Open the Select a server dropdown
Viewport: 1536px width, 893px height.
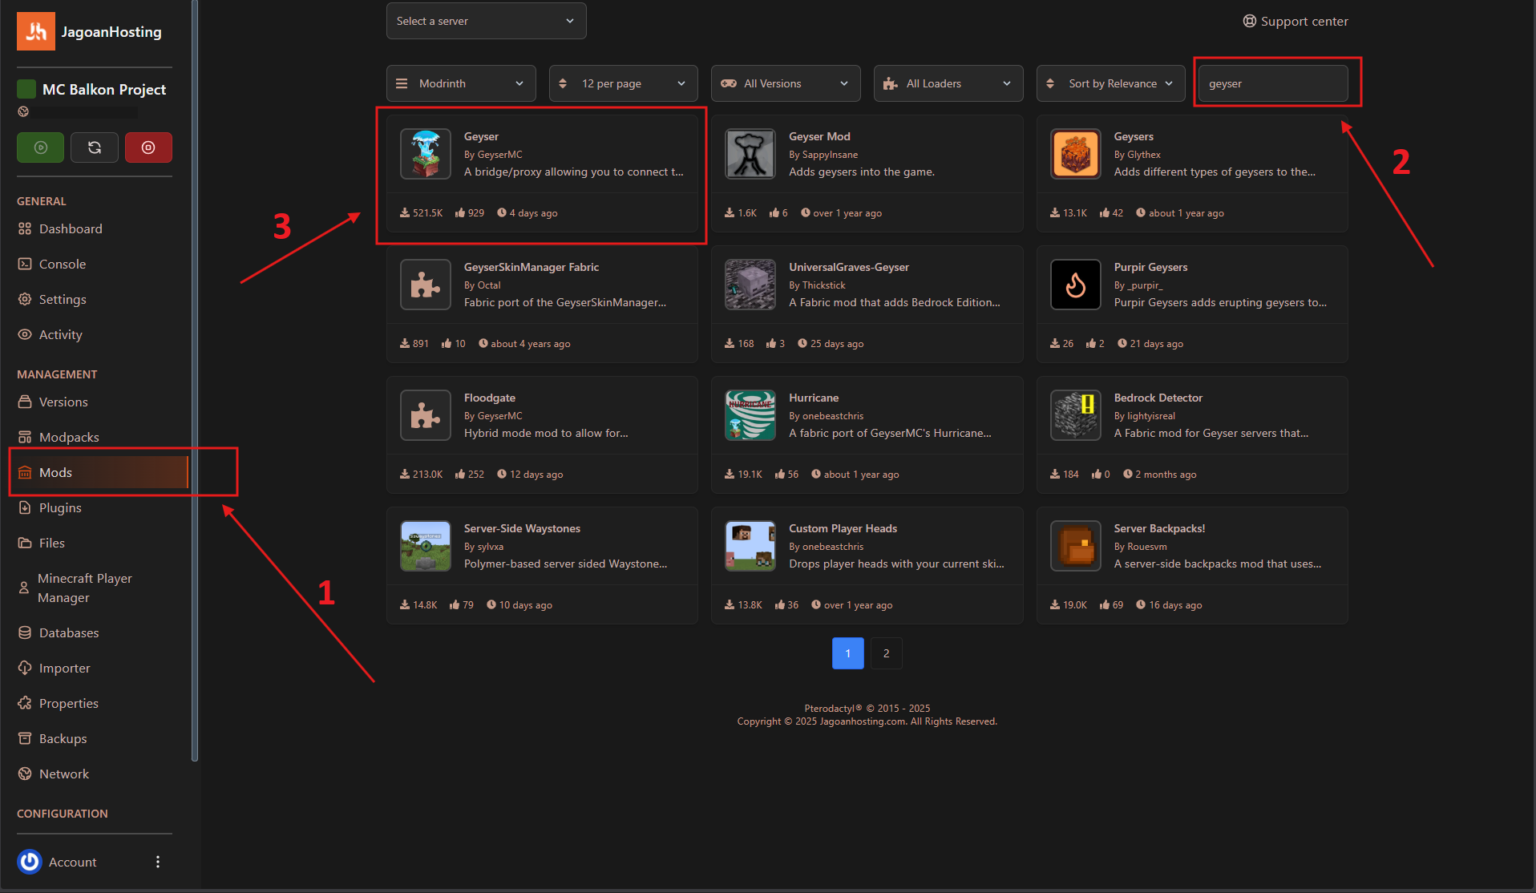pos(486,21)
